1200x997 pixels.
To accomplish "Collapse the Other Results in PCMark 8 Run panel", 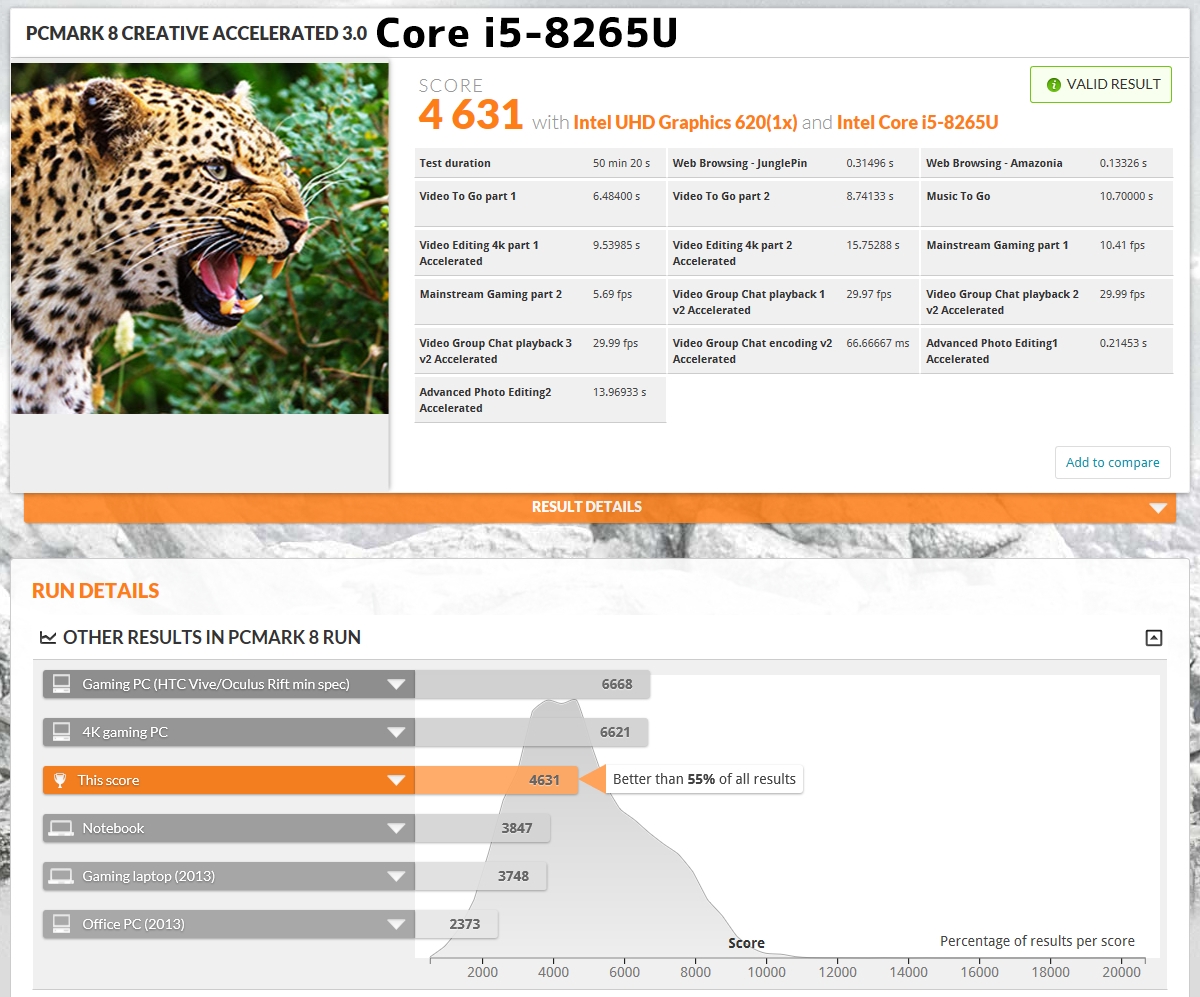I will [x=1154, y=638].
